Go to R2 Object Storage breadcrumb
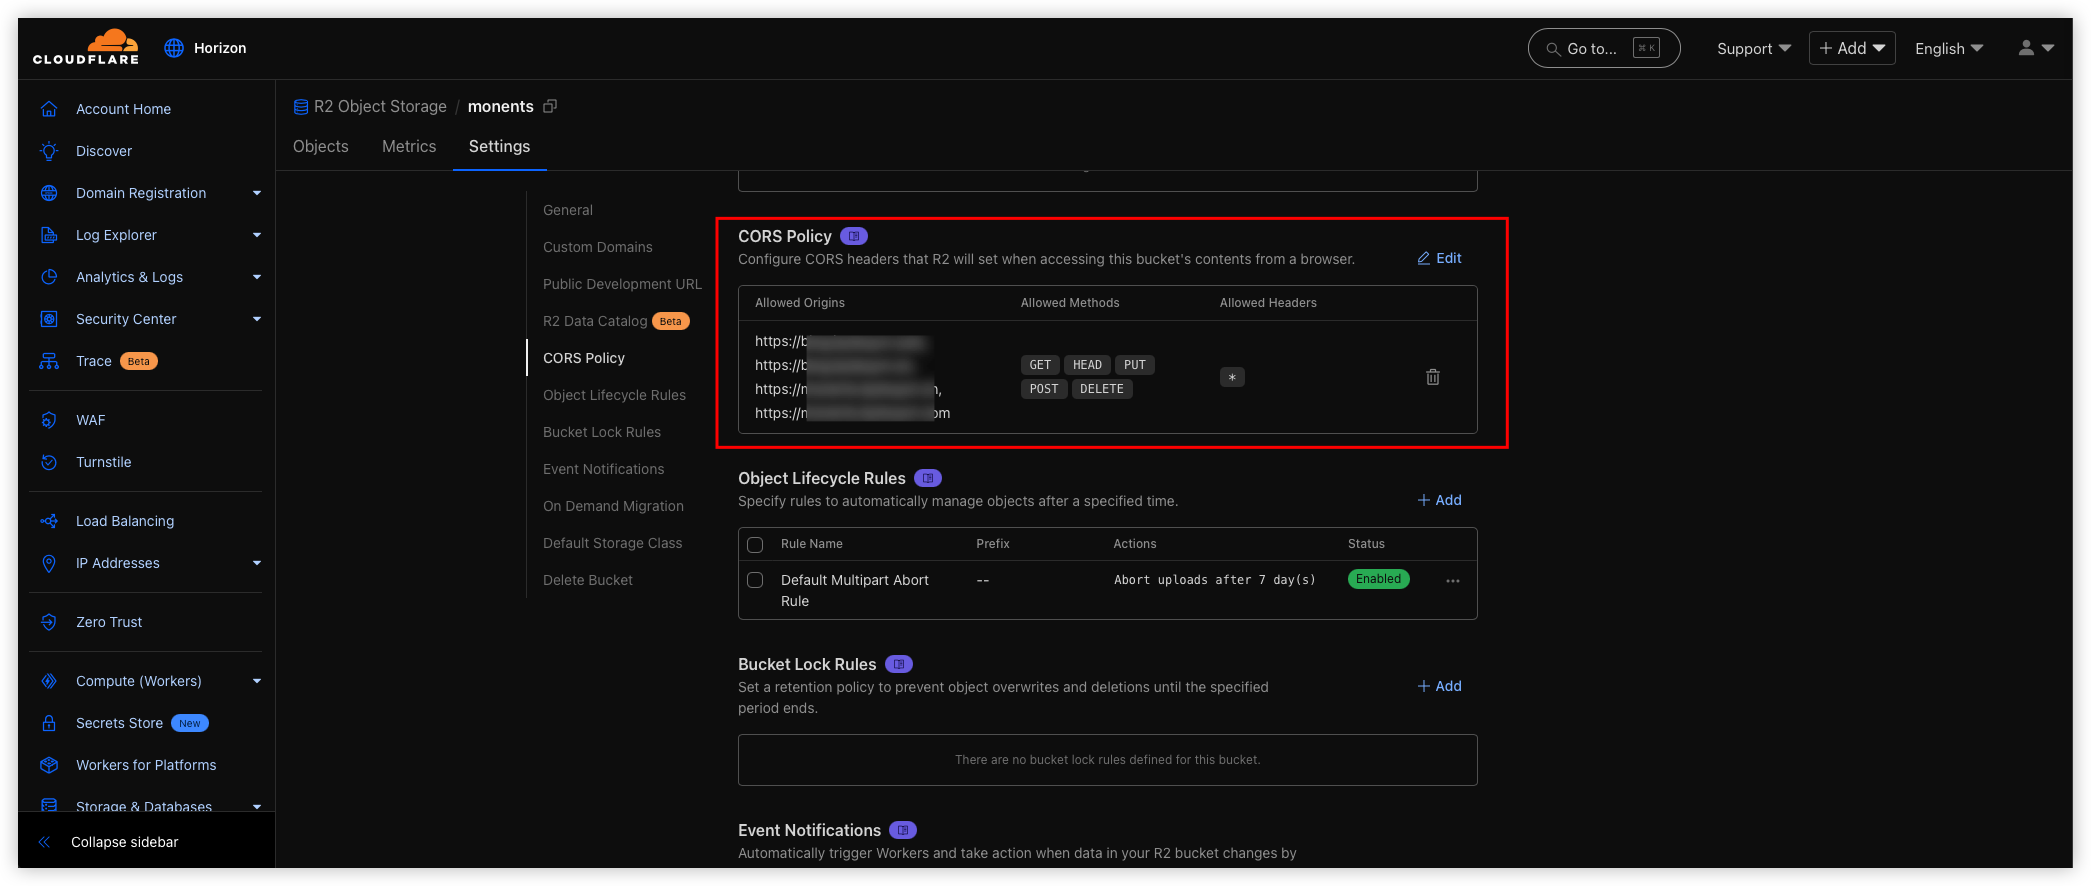2091x886 pixels. 370,106
